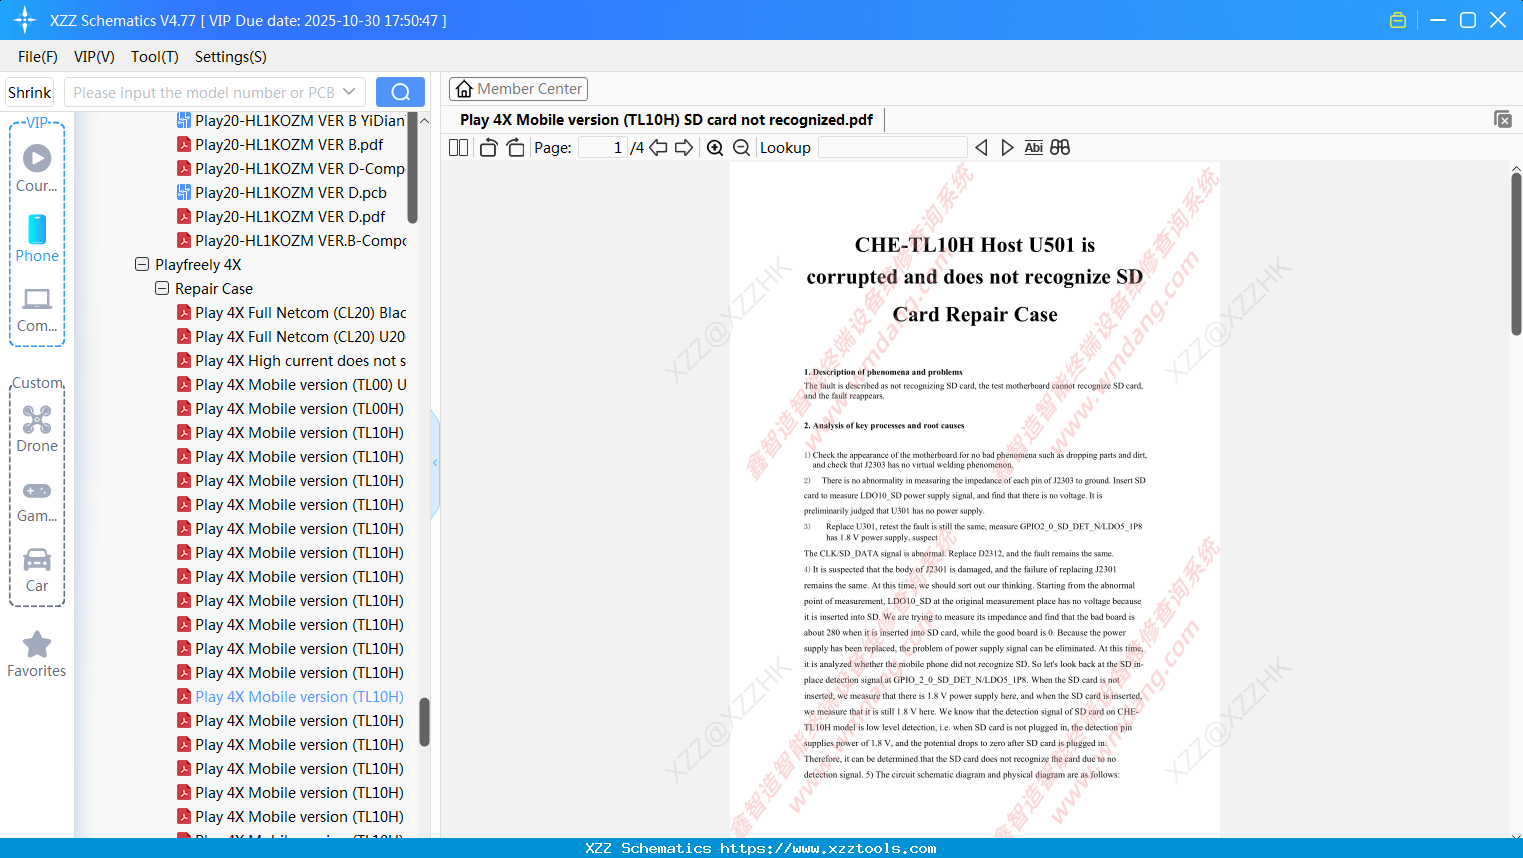The width and height of the screenshot is (1523, 858).
Task: Click the Page number input box
Action: coord(603,148)
